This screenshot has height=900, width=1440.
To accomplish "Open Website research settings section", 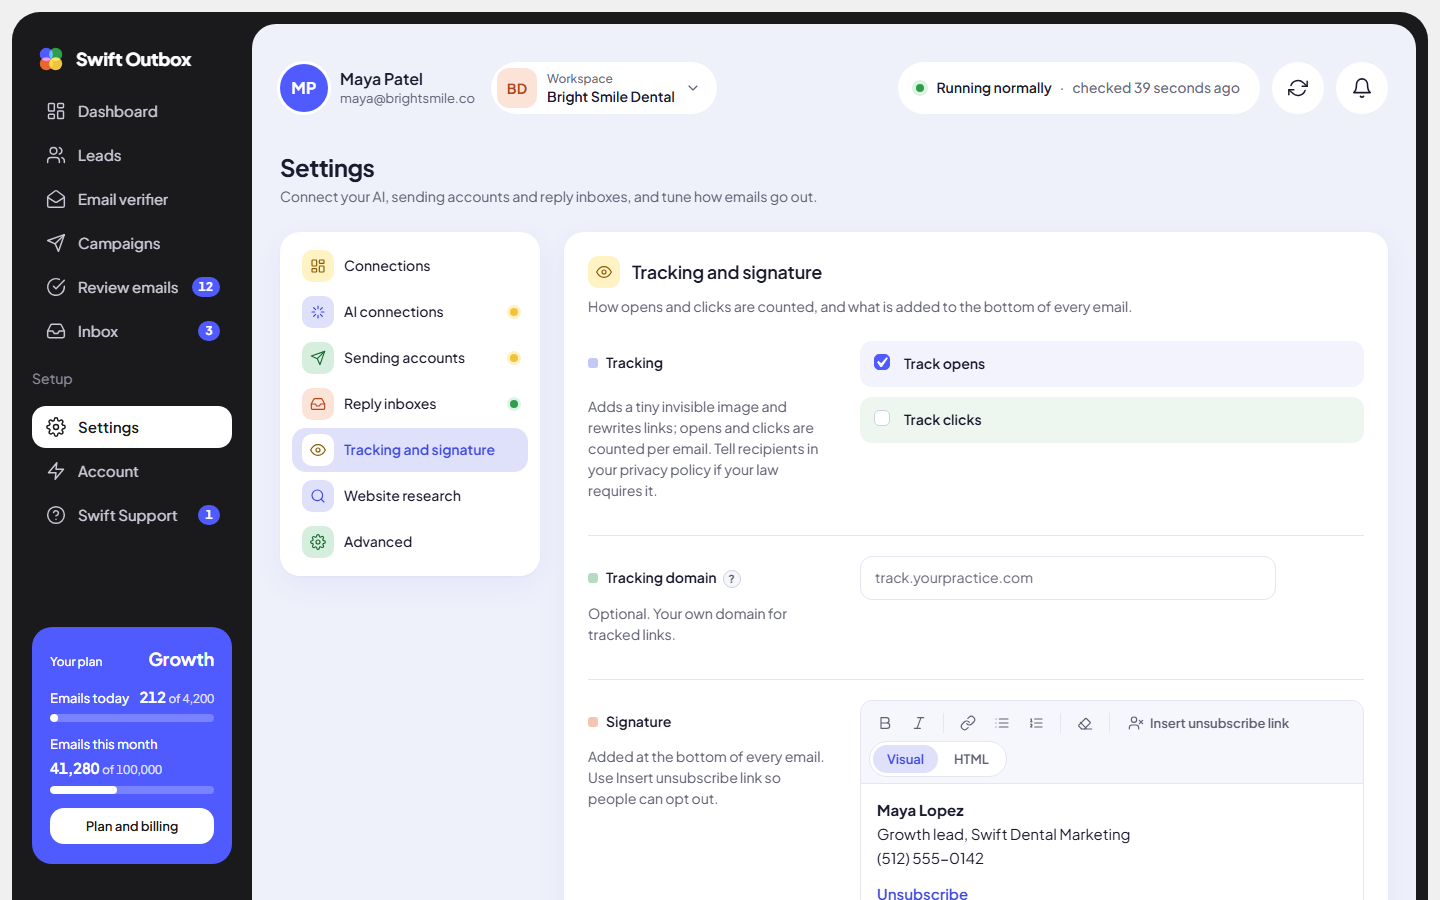I will (x=410, y=496).
